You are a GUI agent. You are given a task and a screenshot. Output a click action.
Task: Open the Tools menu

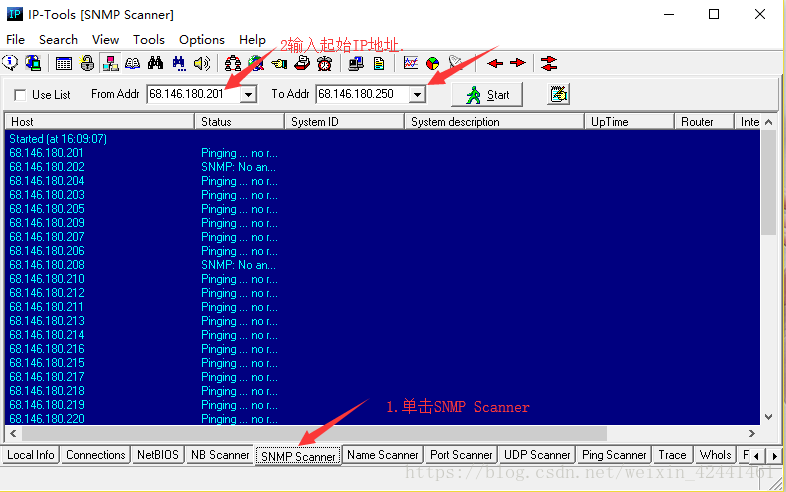(148, 40)
